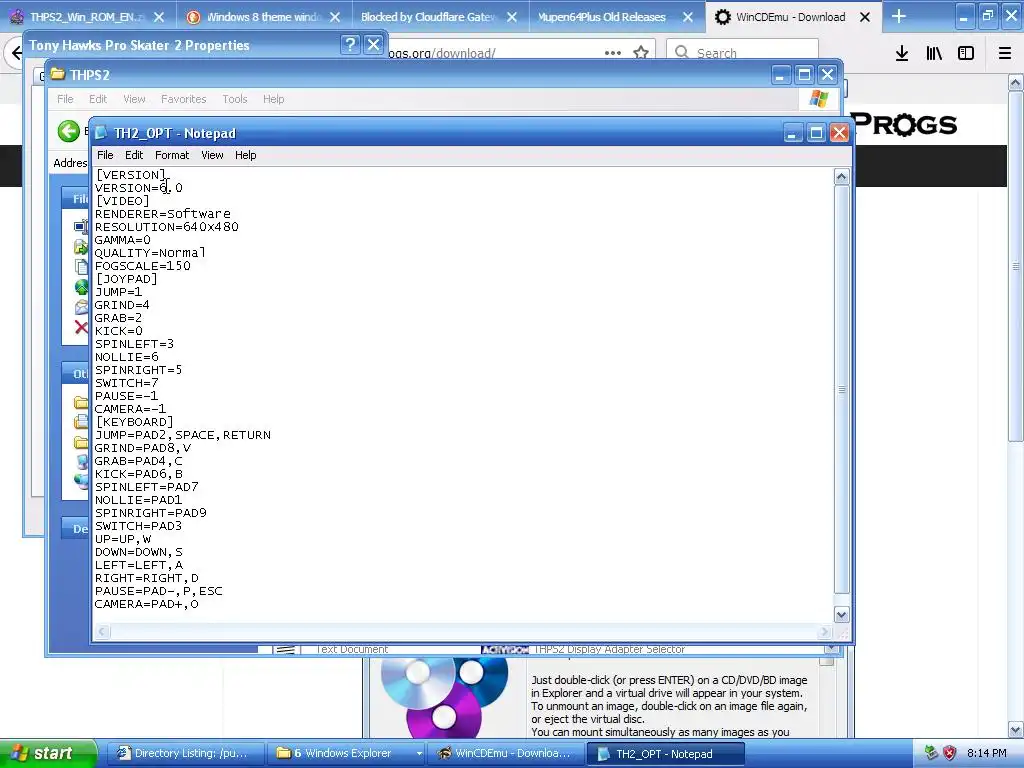This screenshot has width=1024, height=768.
Task: Open Notepad File menu
Action: (105, 155)
